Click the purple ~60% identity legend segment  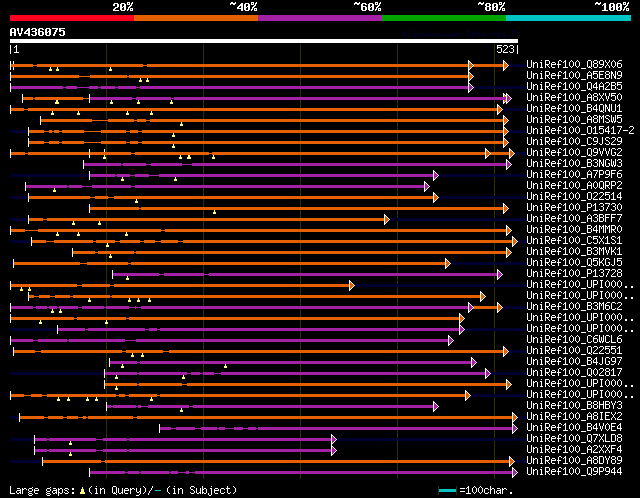coord(320,18)
